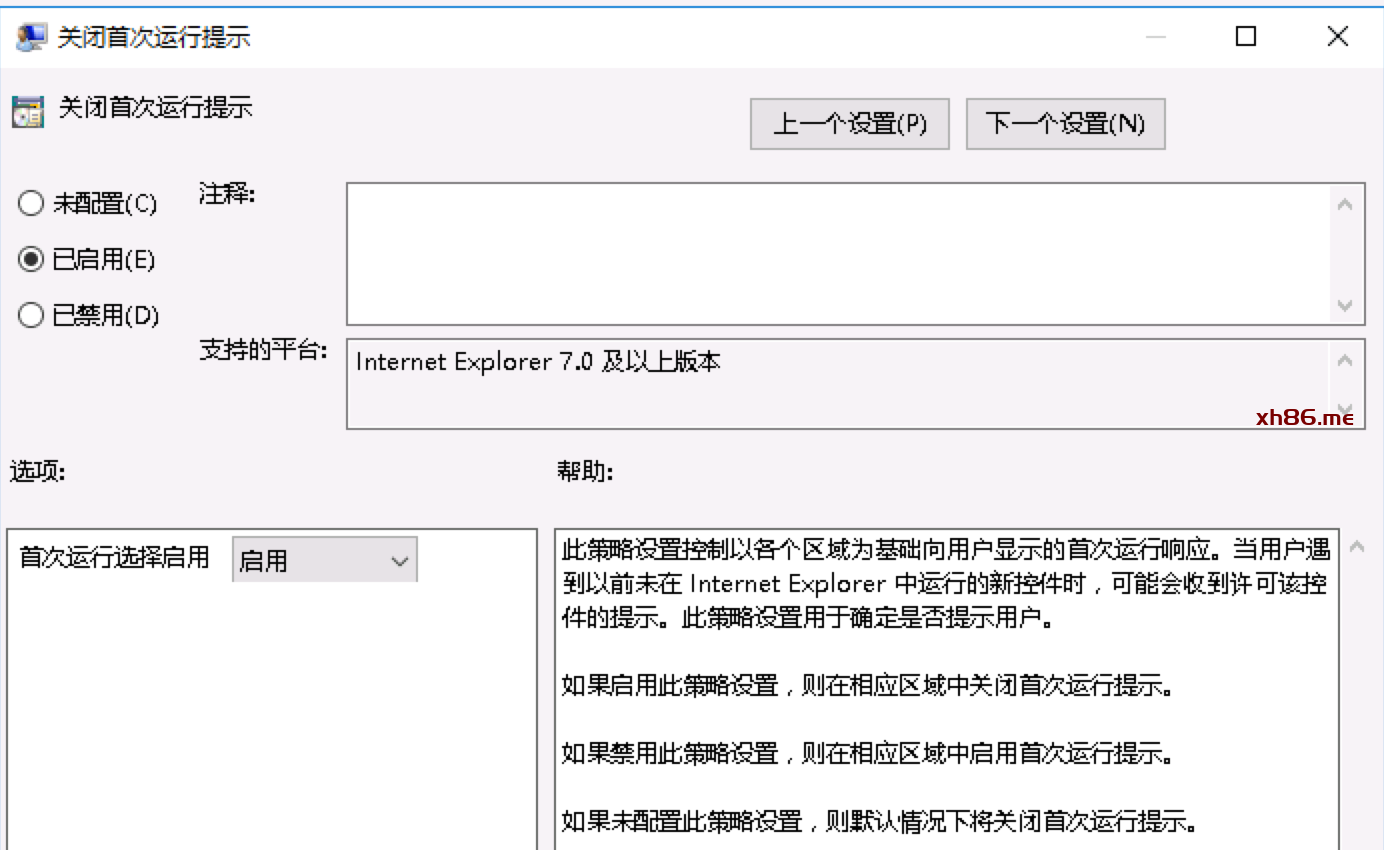Maximize the policy settings window
Viewport: 1384px width, 850px height.
pyautogui.click(x=1245, y=37)
